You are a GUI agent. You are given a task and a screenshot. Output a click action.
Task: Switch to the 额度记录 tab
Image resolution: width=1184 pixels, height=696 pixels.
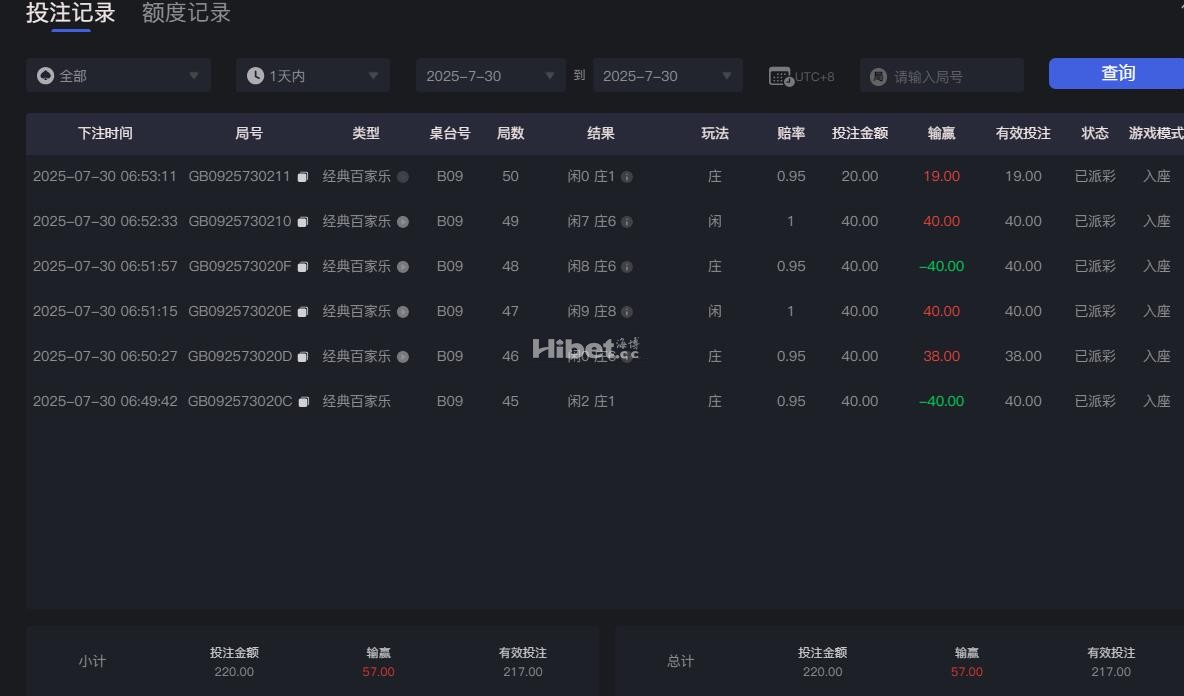(186, 14)
